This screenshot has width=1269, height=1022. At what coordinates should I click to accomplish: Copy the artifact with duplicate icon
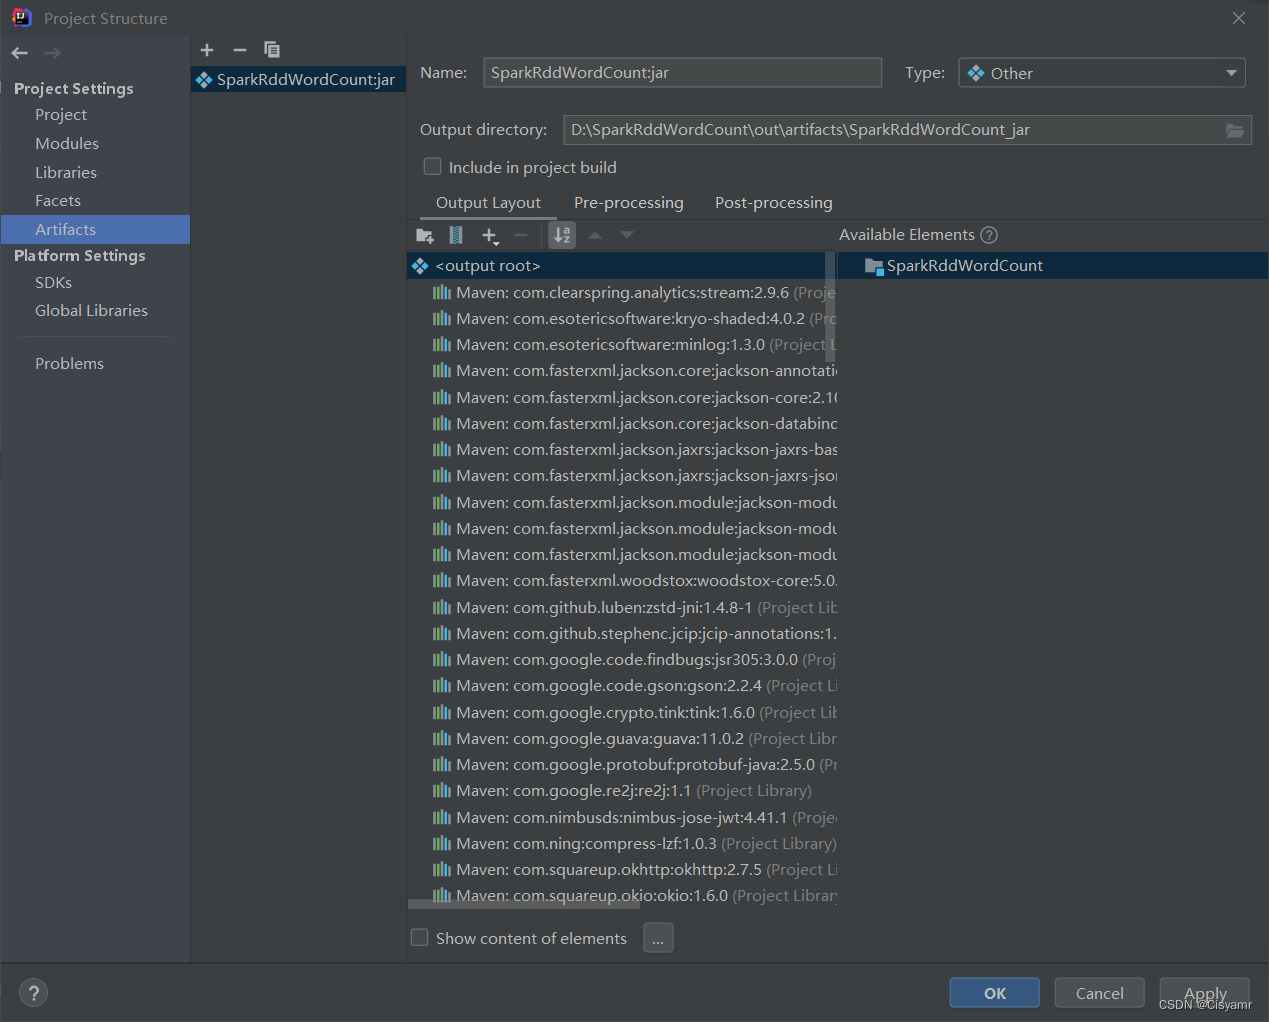[x=272, y=50]
